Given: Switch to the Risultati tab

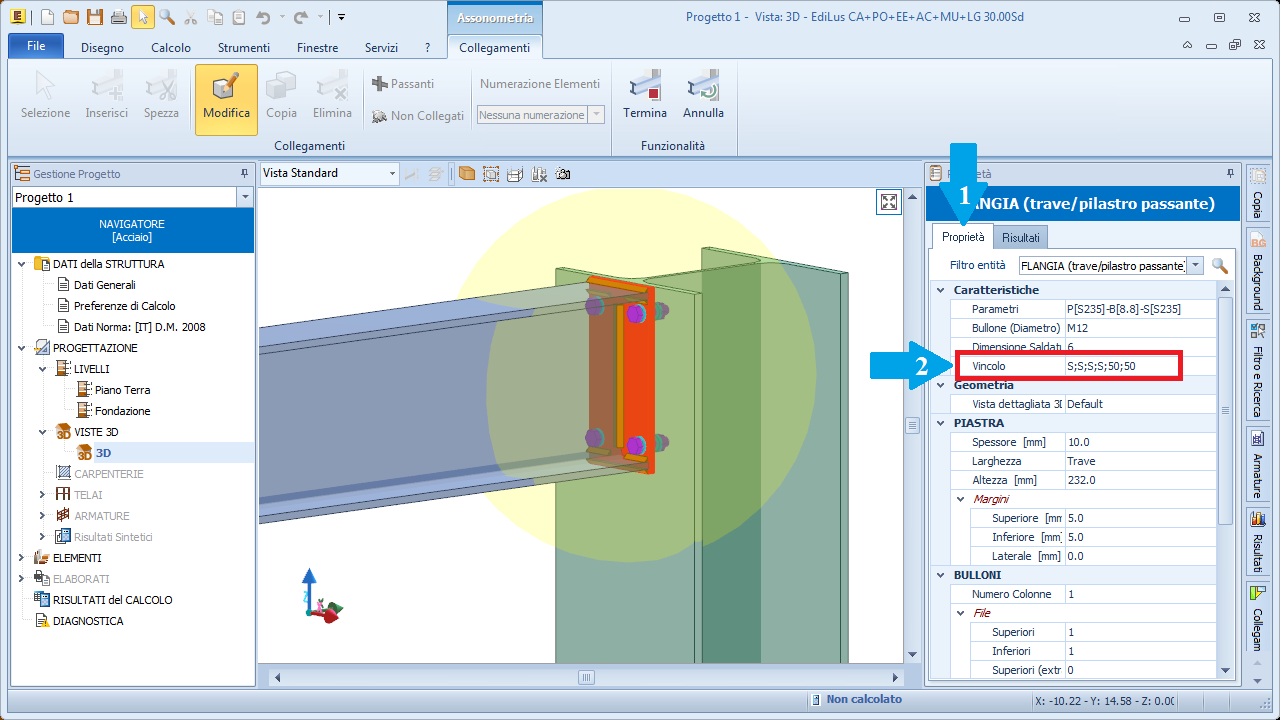Looking at the screenshot, I should pos(1020,237).
